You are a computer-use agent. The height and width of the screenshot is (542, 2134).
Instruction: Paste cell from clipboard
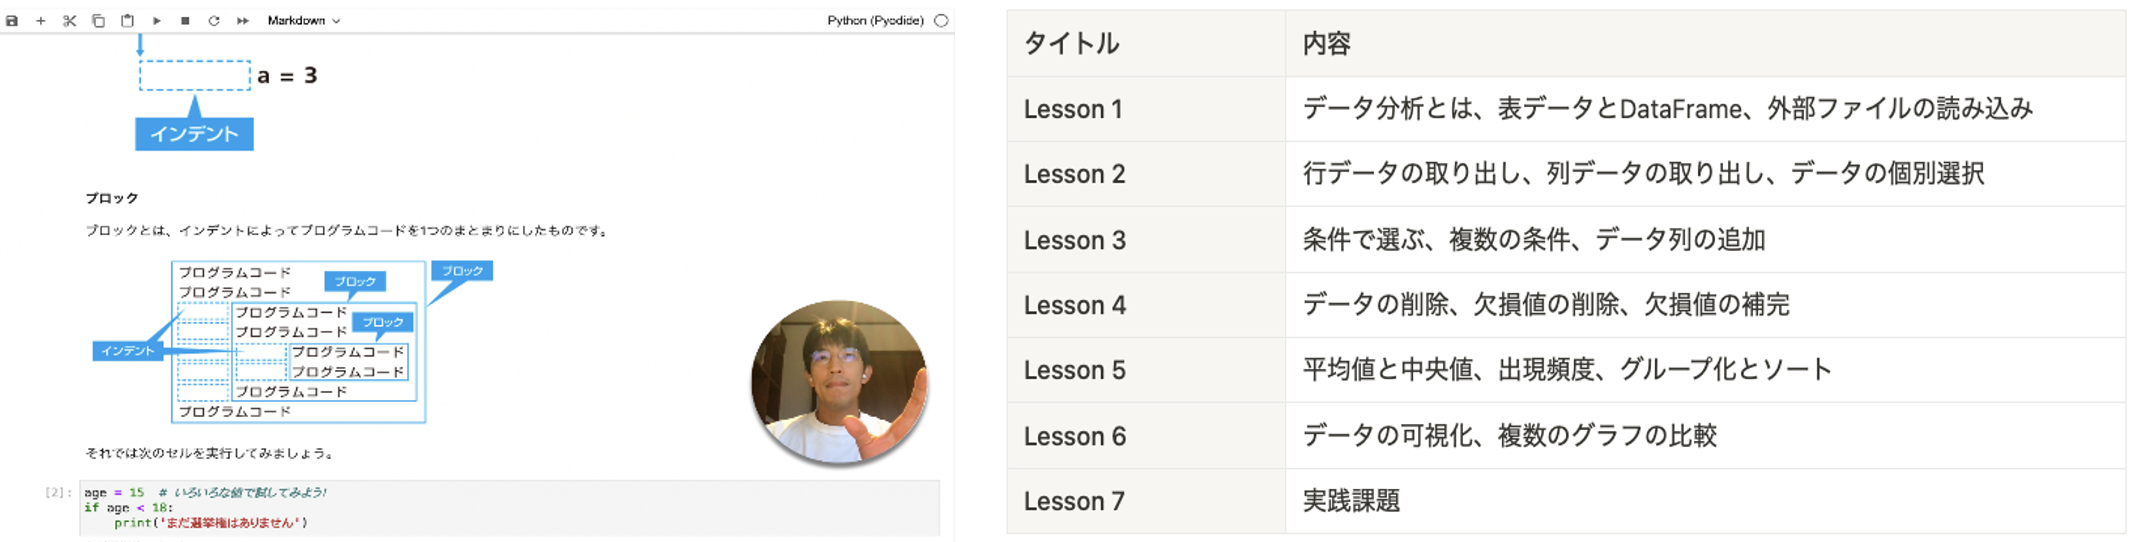pos(127,21)
